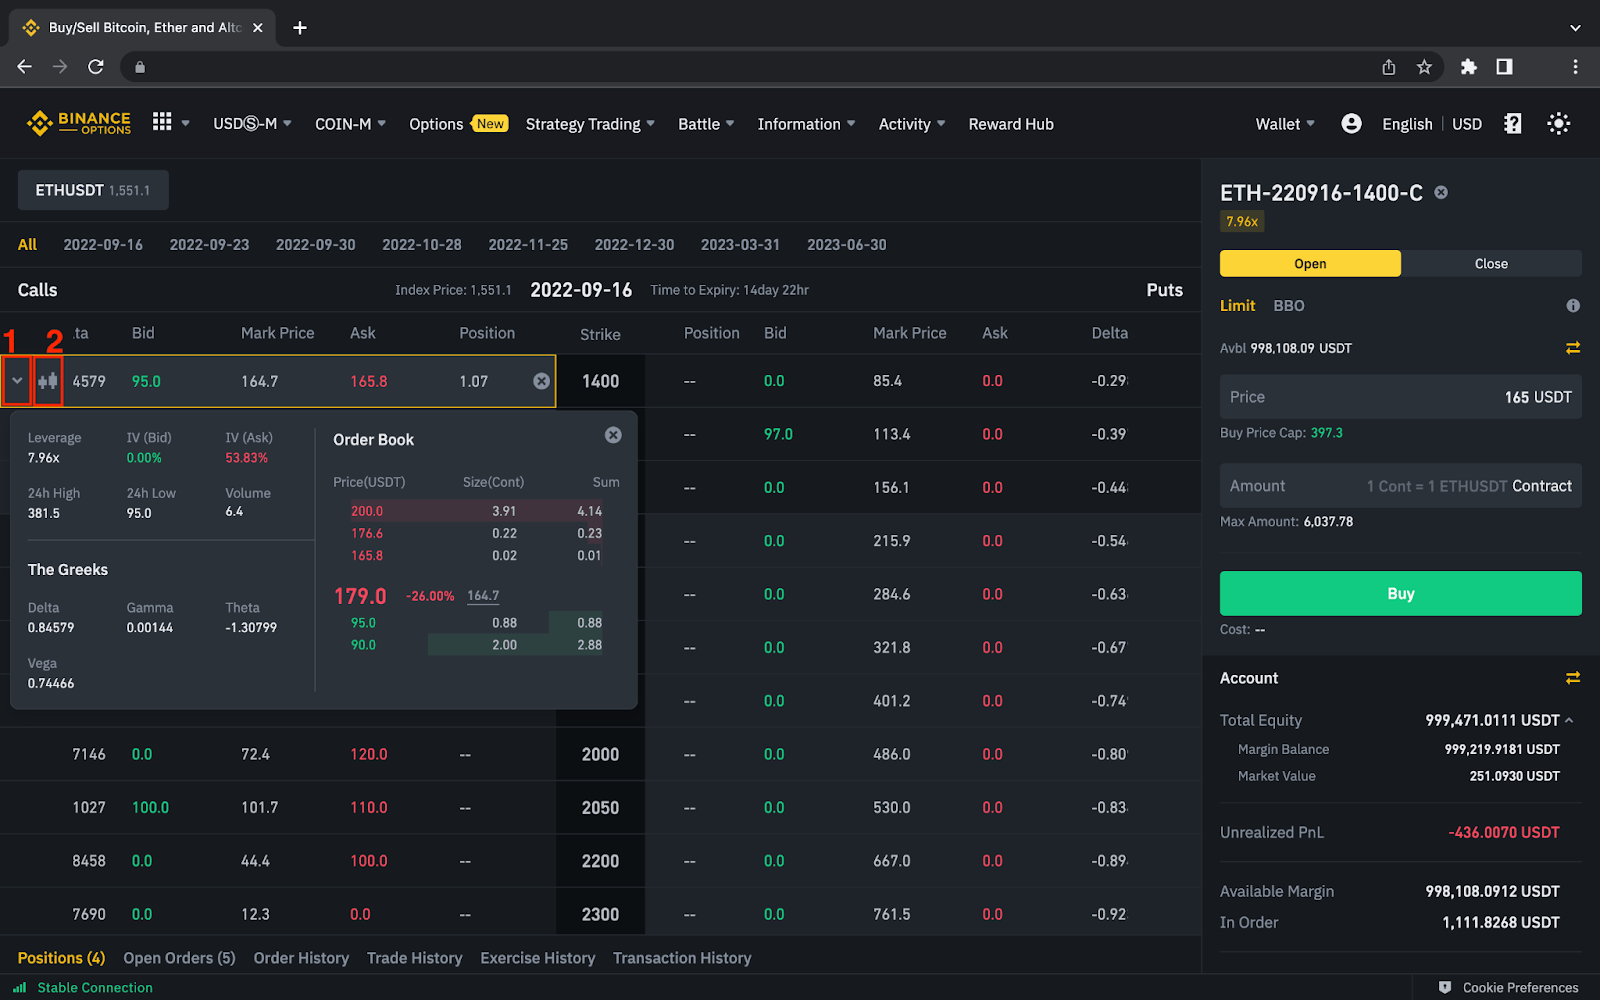Image resolution: width=1600 pixels, height=1000 pixels.
Task: Select the 2022-12-30 expiry tab
Action: click(634, 244)
